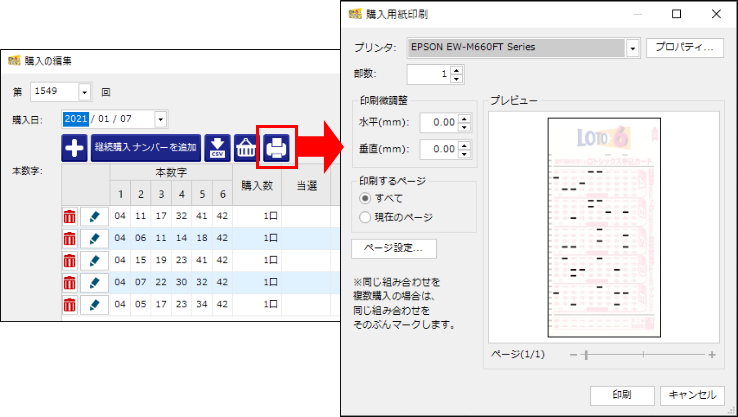This screenshot has width=738, height=417.
Task: Click the CSV download icon
Action: [x=217, y=148]
